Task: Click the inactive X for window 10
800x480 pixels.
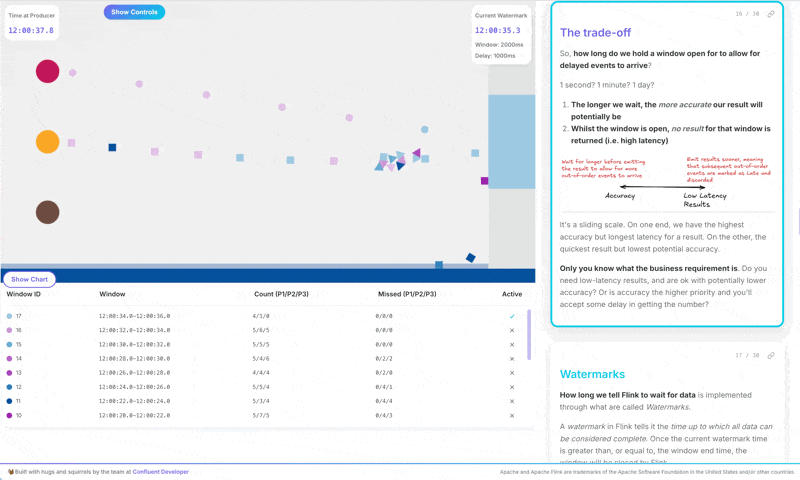Action: (512, 415)
